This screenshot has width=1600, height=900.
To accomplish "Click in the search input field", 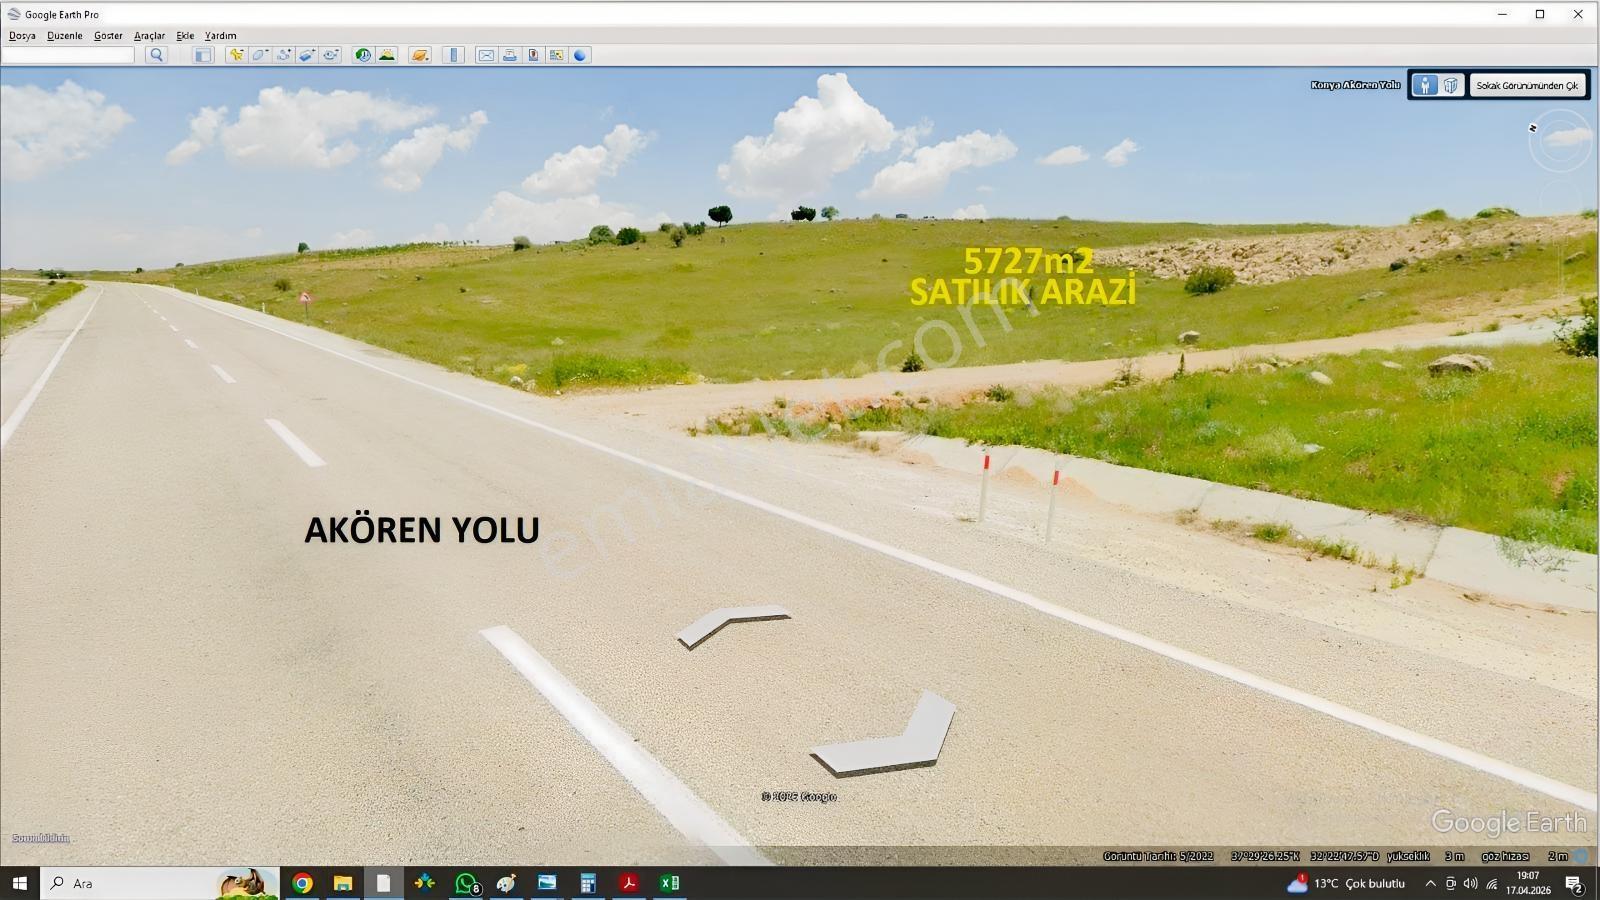I will point(68,55).
